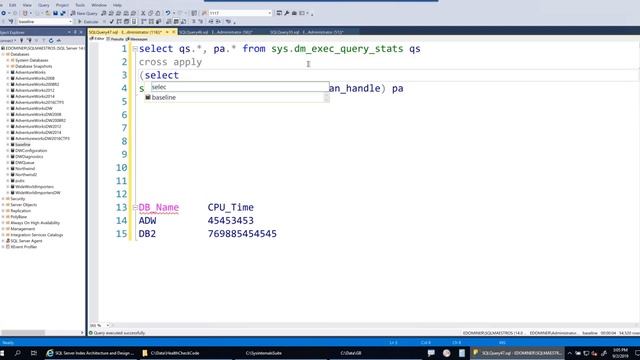Open the Internet Explorer SQL Server Index taskbar item
The width and height of the screenshot is (640, 360).
(x=90, y=353)
